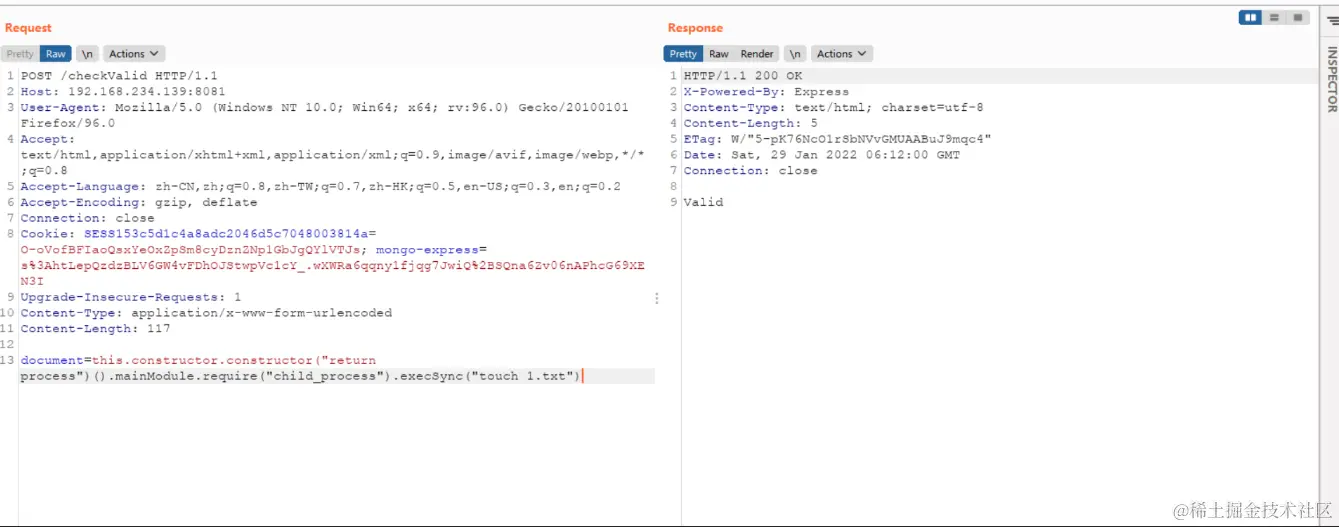The width and height of the screenshot is (1339, 527).
Task: Click the request Content-Type urlencoded line
Action: point(206,313)
